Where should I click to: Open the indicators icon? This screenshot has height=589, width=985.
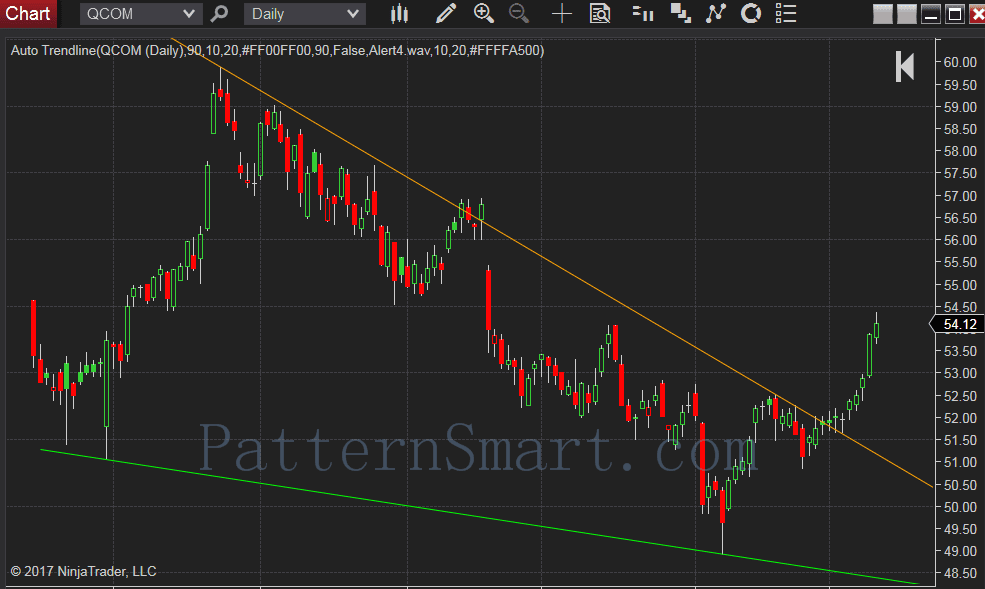(716, 13)
